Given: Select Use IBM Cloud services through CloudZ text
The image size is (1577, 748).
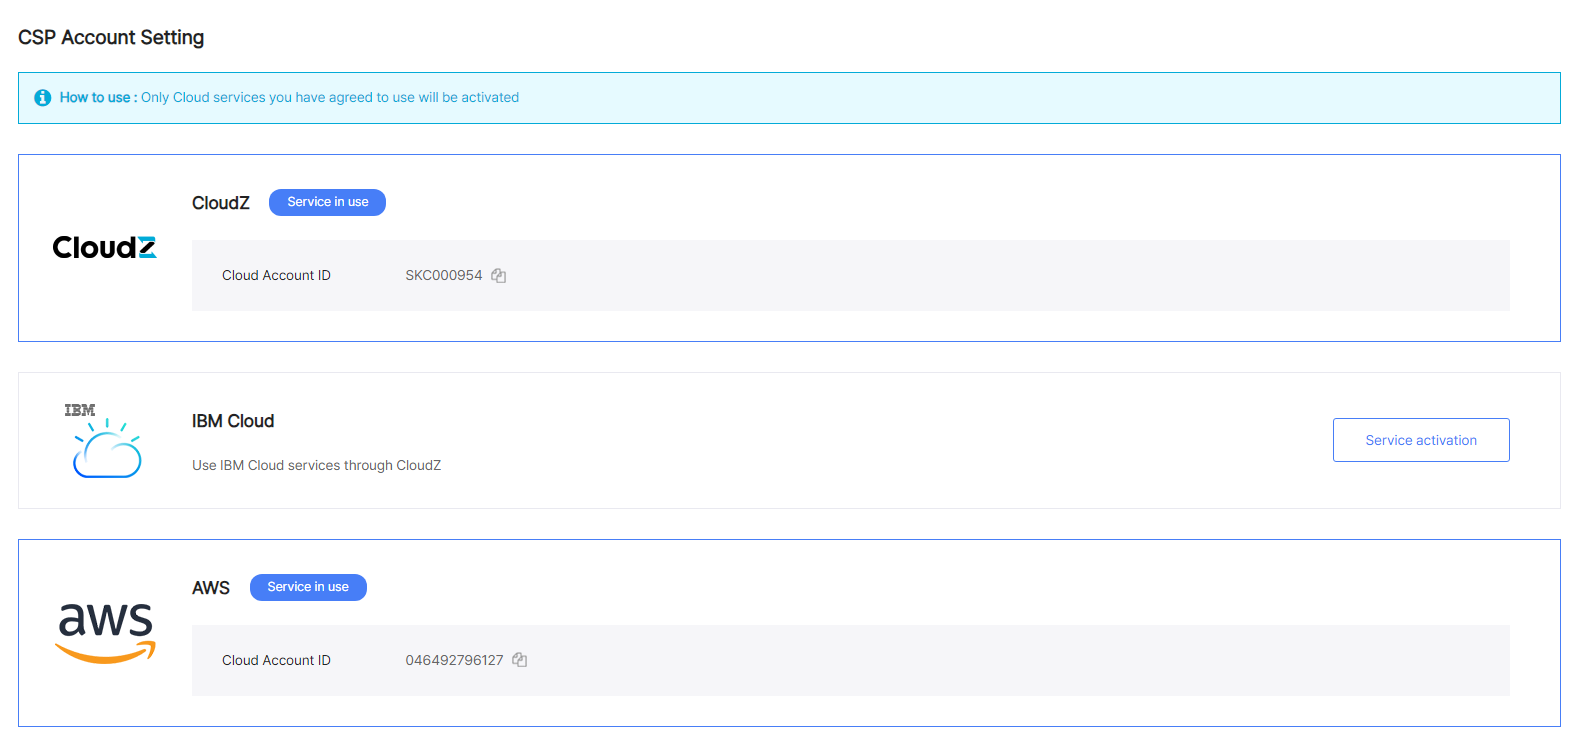Looking at the screenshot, I should (317, 465).
